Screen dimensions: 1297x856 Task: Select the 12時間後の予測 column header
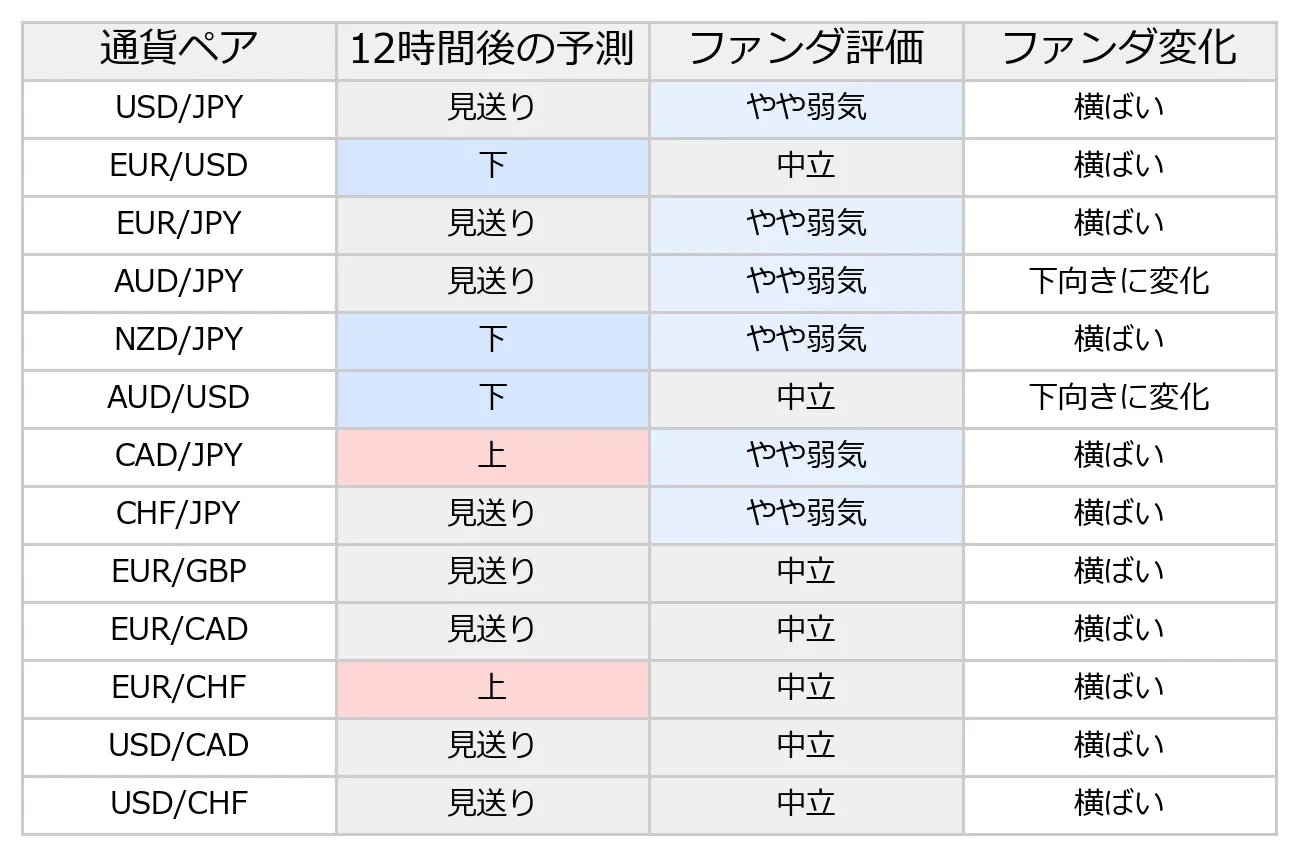(x=492, y=50)
